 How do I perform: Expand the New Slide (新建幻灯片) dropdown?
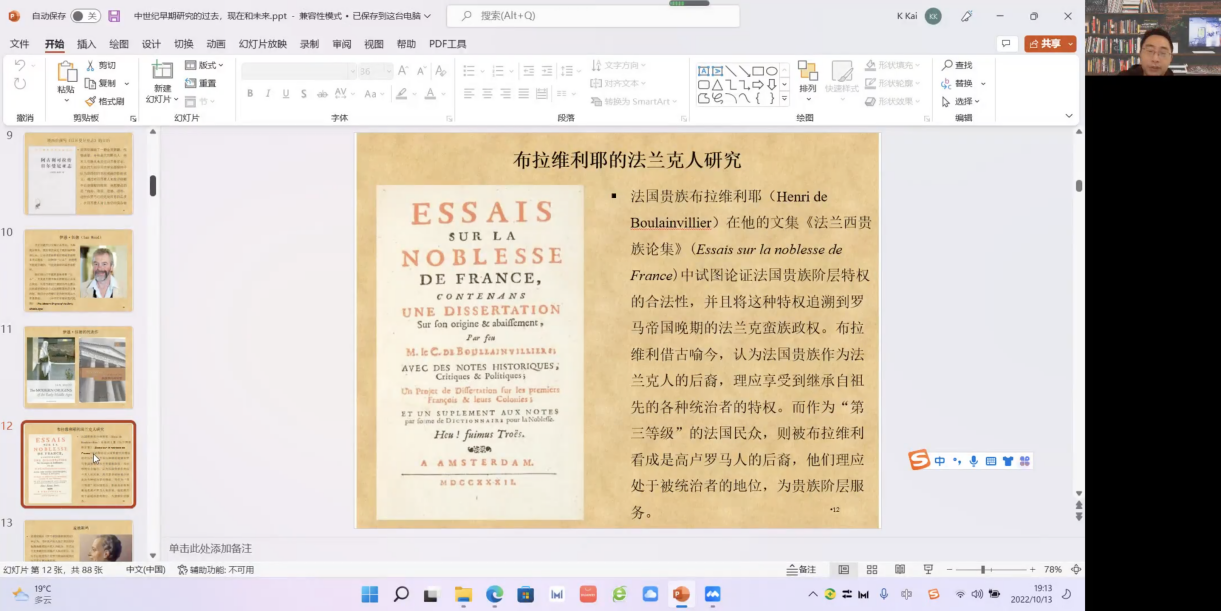[162, 99]
